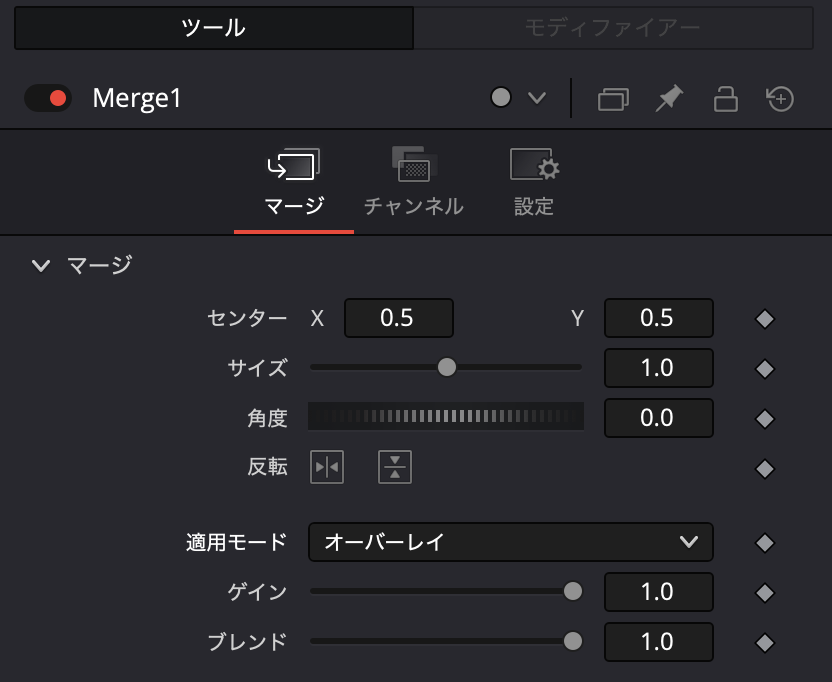Open the 適用モード dropdown showing オーバーレイ

(x=510, y=542)
